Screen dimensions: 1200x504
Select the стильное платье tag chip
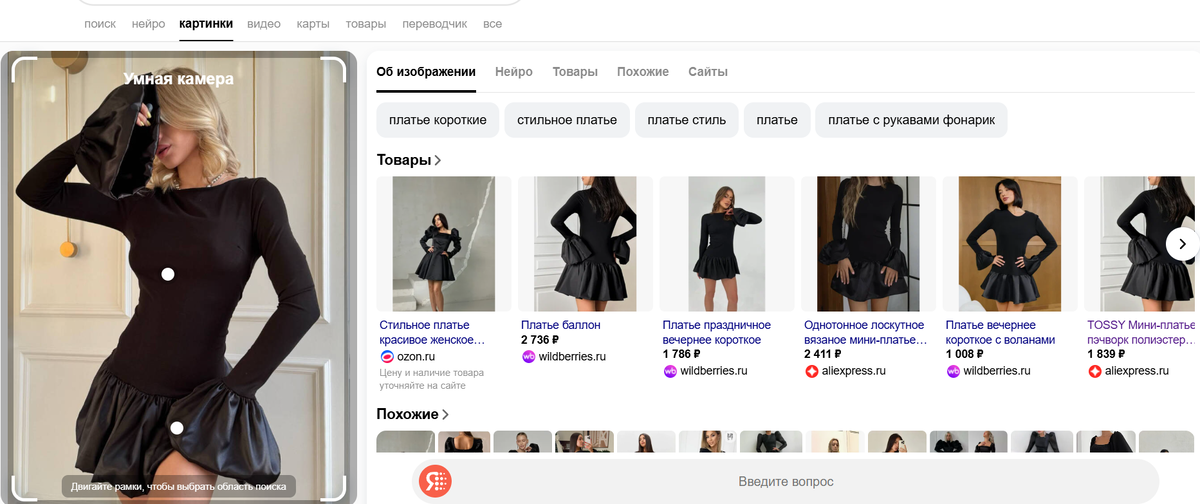pyautogui.click(x=567, y=120)
